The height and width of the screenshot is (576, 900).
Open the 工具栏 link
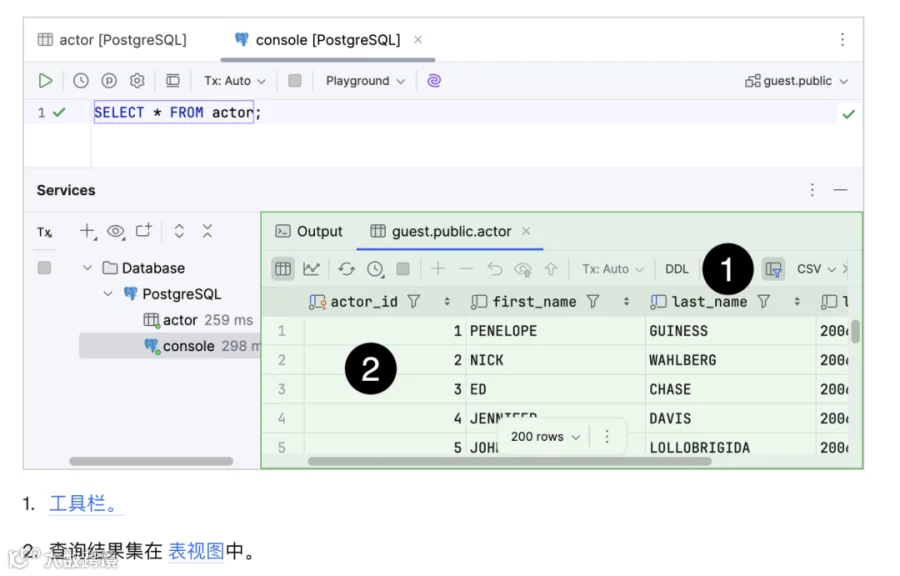coord(84,503)
